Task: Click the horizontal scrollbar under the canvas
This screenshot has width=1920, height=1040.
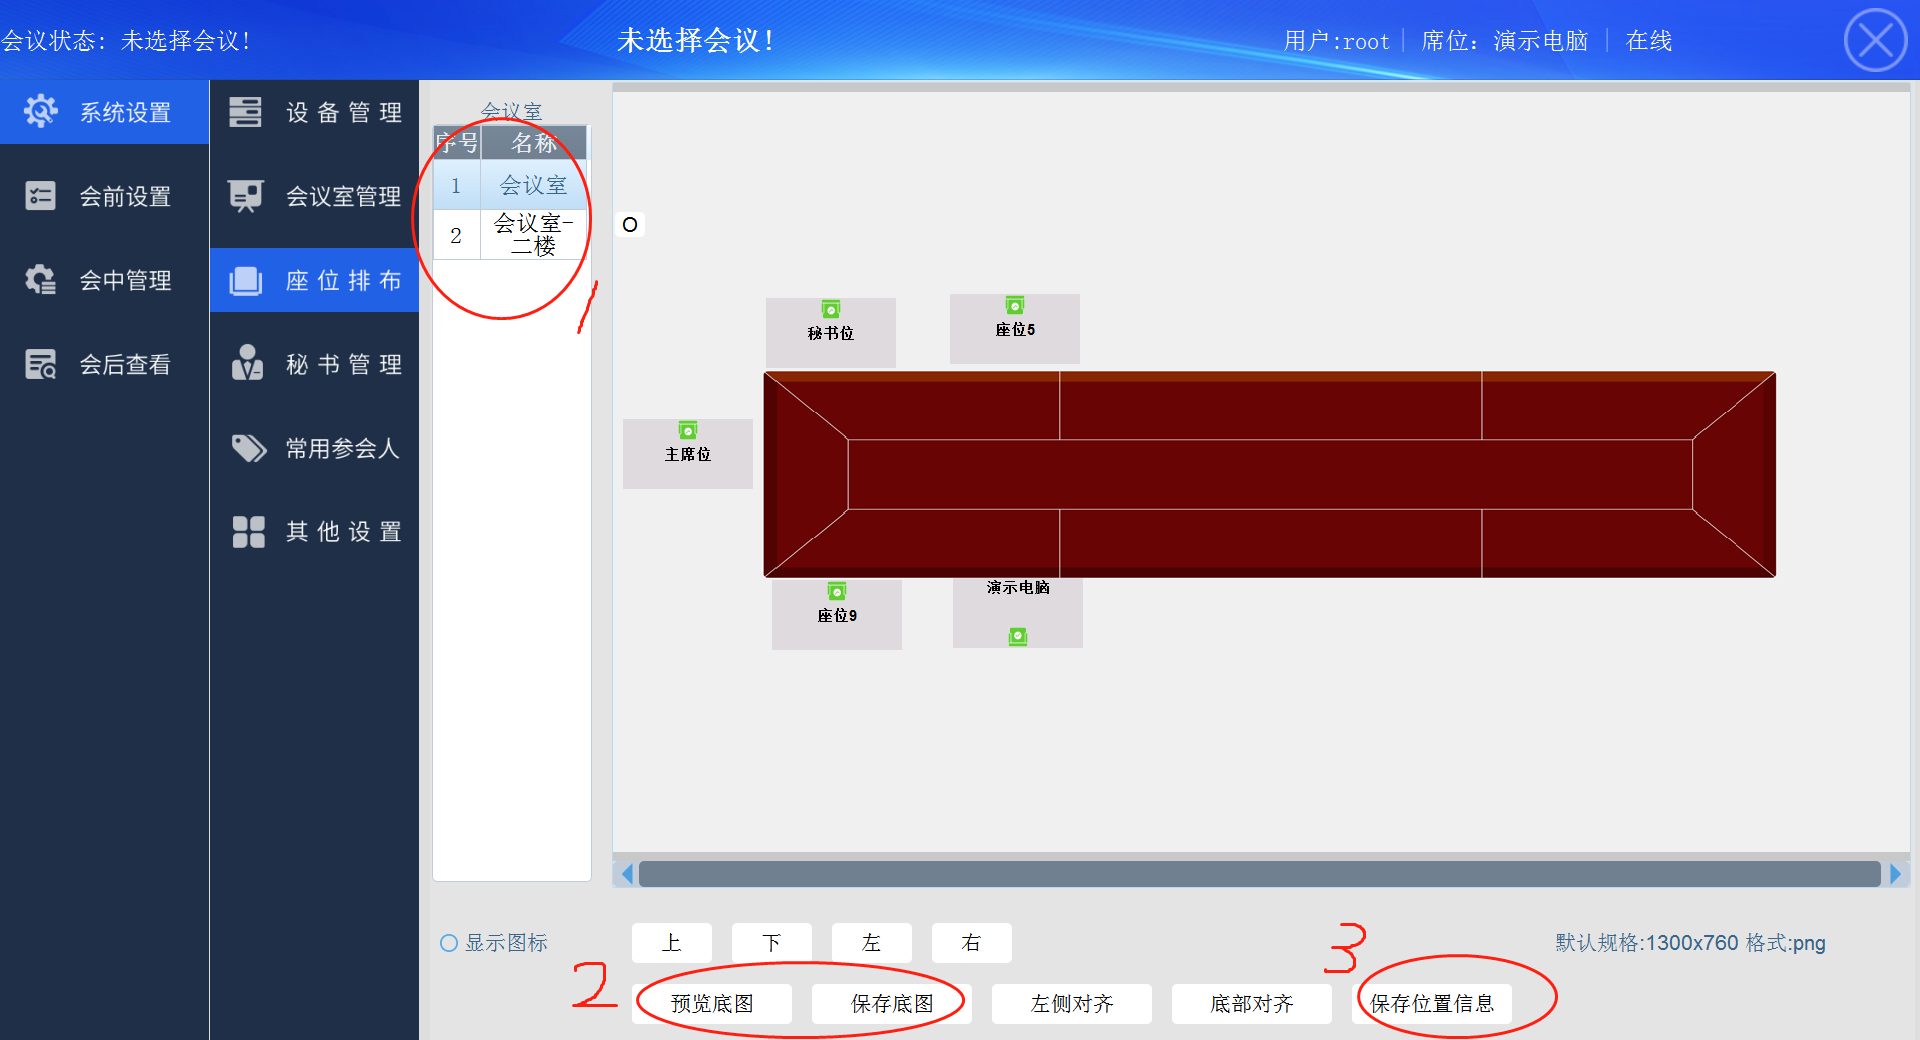Action: point(1259,874)
